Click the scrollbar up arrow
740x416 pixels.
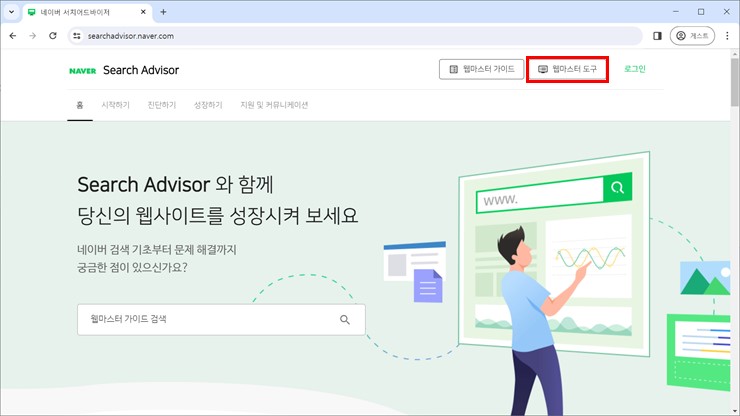pos(735,54)
